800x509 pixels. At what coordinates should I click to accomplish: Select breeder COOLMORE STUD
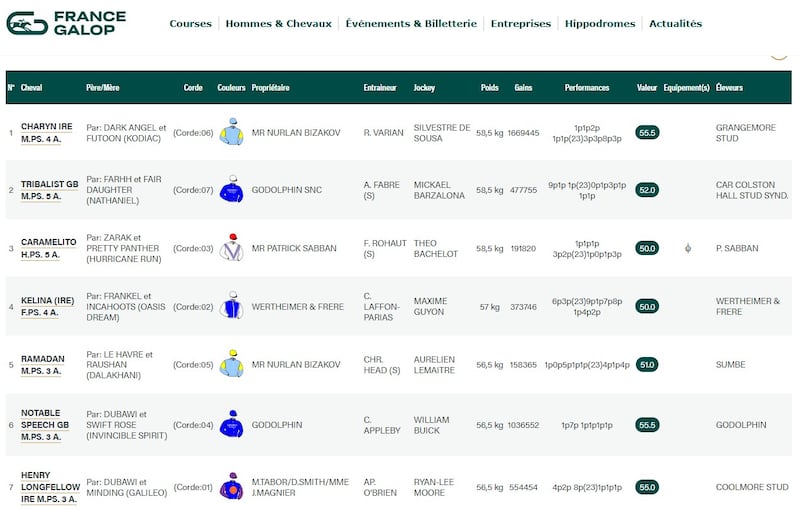tap(752, 487)
